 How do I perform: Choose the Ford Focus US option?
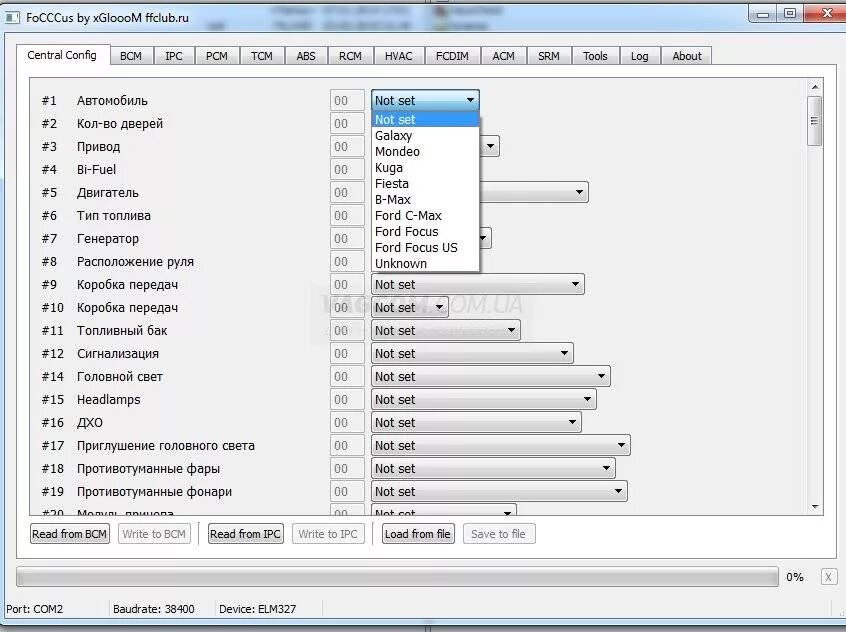(425, 248)
